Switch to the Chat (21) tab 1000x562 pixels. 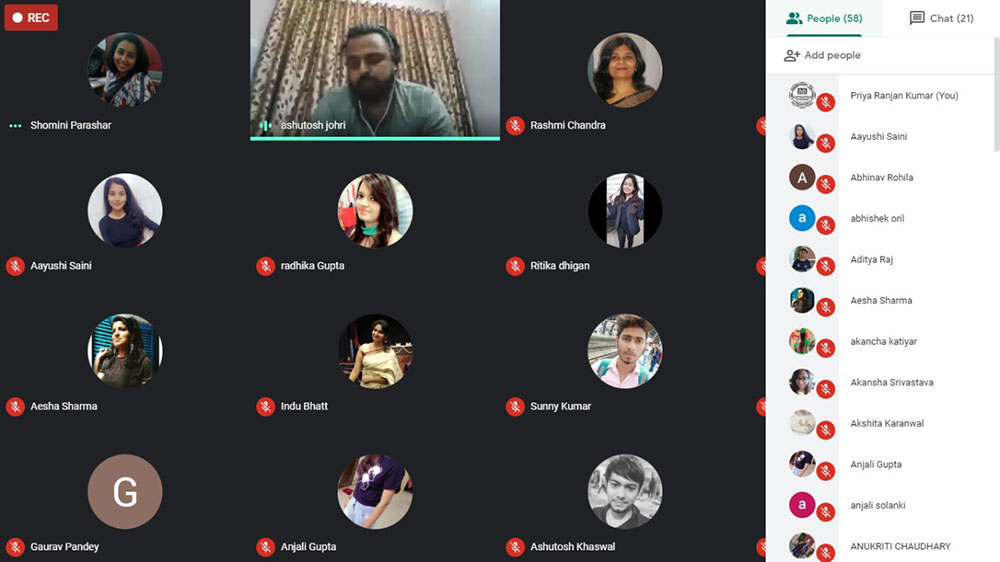point(941,18)
